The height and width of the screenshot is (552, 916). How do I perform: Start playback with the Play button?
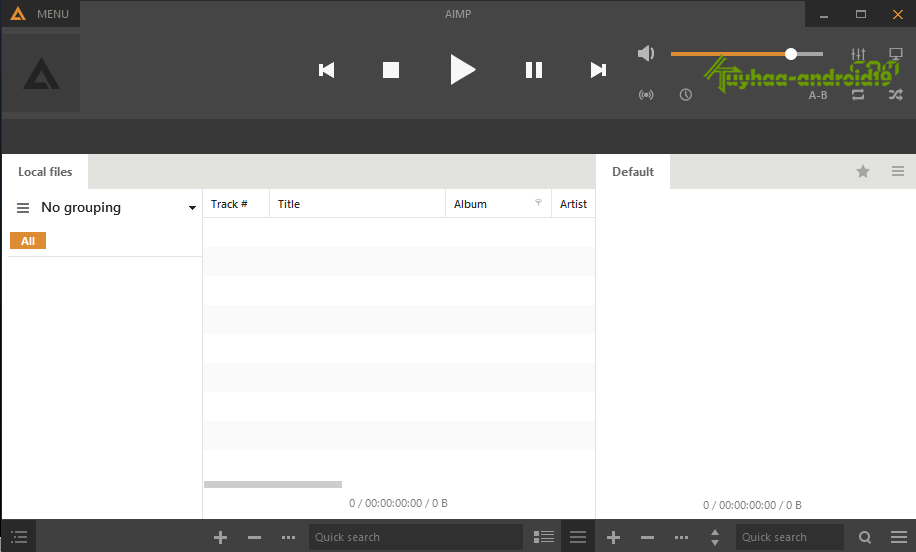[x=463, y=70]
